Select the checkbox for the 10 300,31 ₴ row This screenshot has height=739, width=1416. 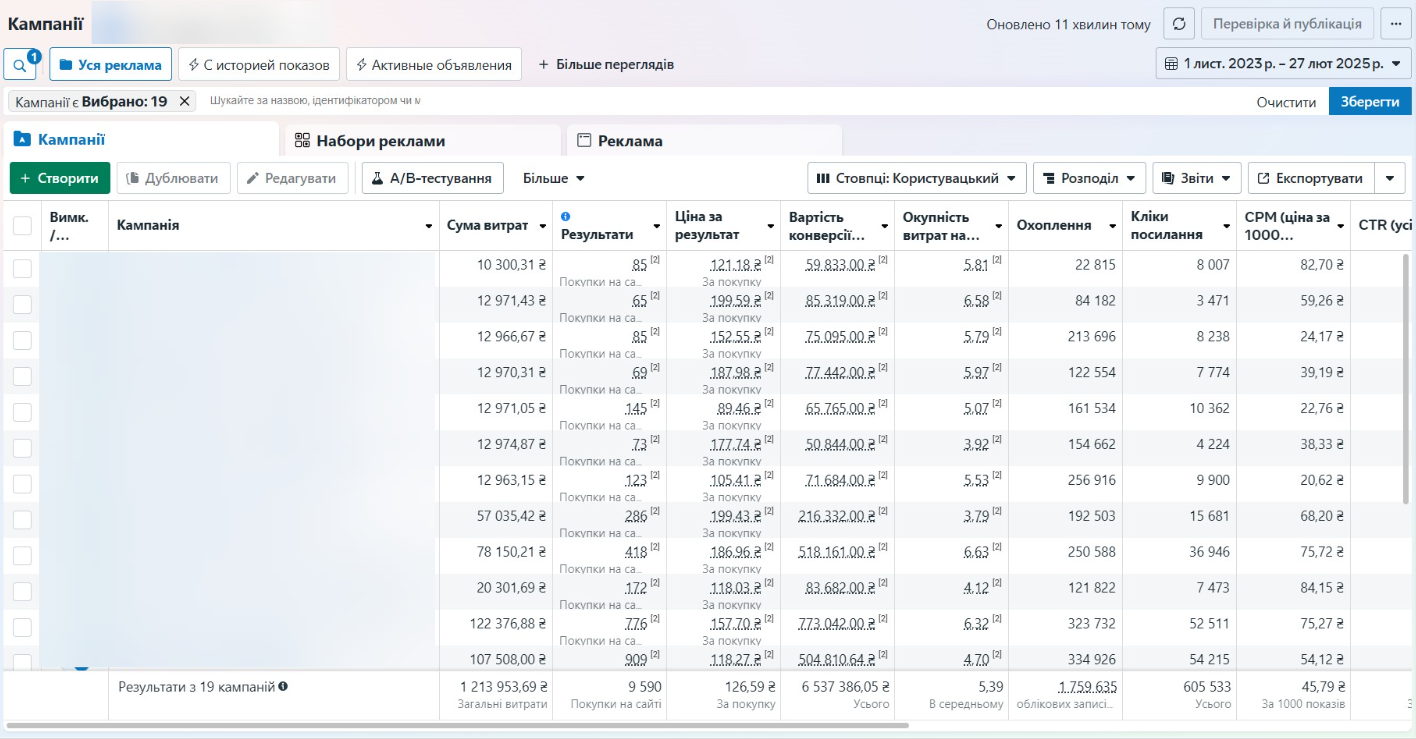[22, 268]
